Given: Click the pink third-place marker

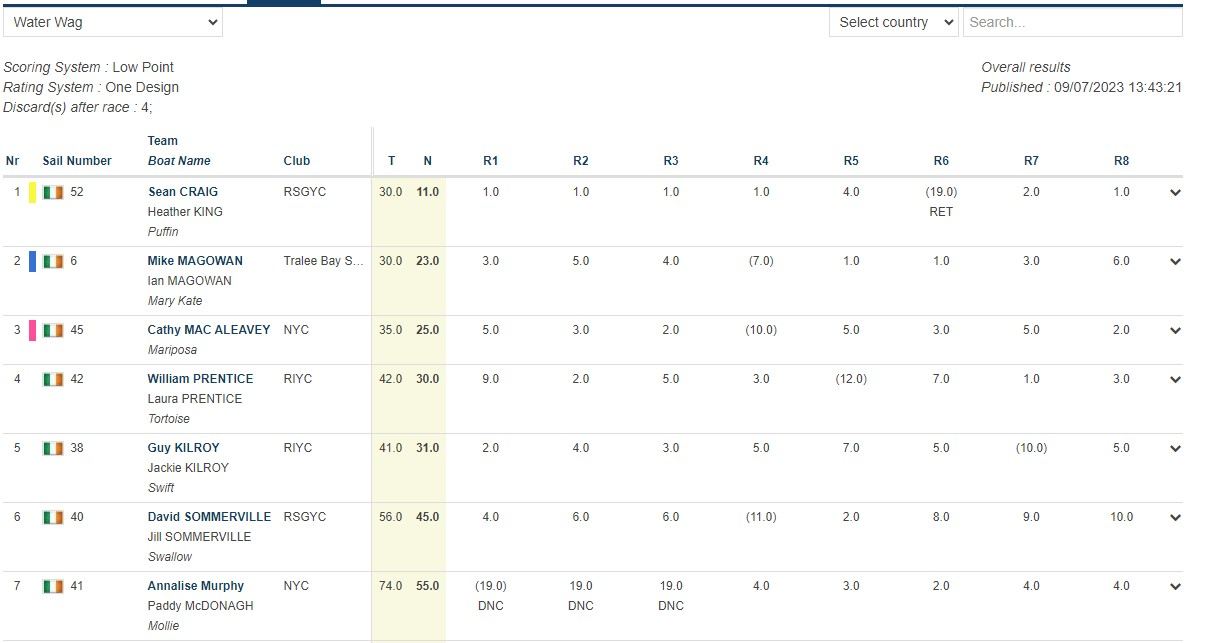Looking at the screenshot, I should coord(33,331).
